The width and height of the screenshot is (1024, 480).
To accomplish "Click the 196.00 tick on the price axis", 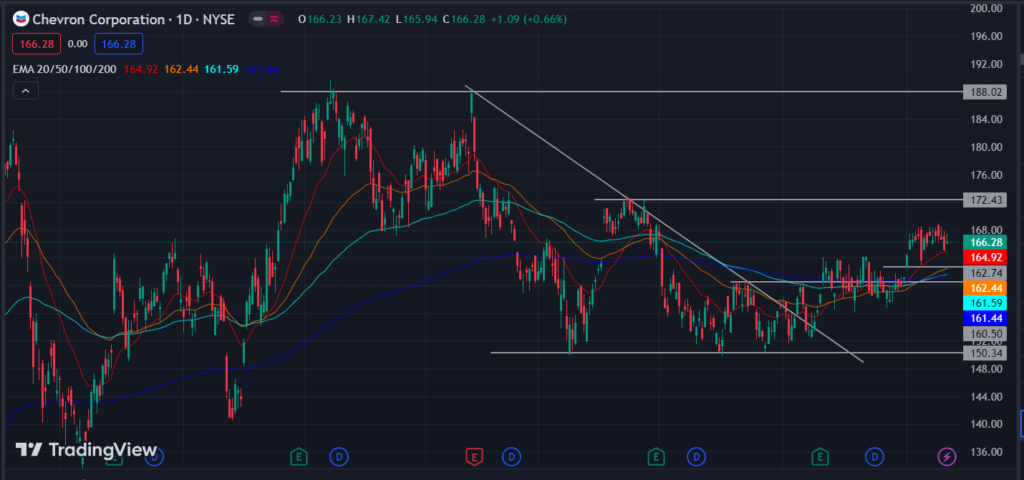I will pyautogui.click(x=986, y=36).
